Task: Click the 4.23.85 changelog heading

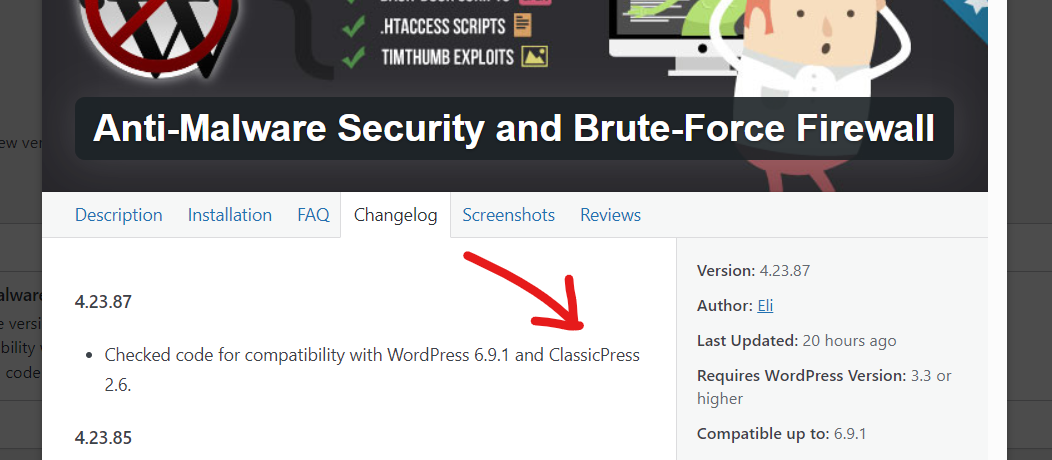Action: [x=103, y=437]
